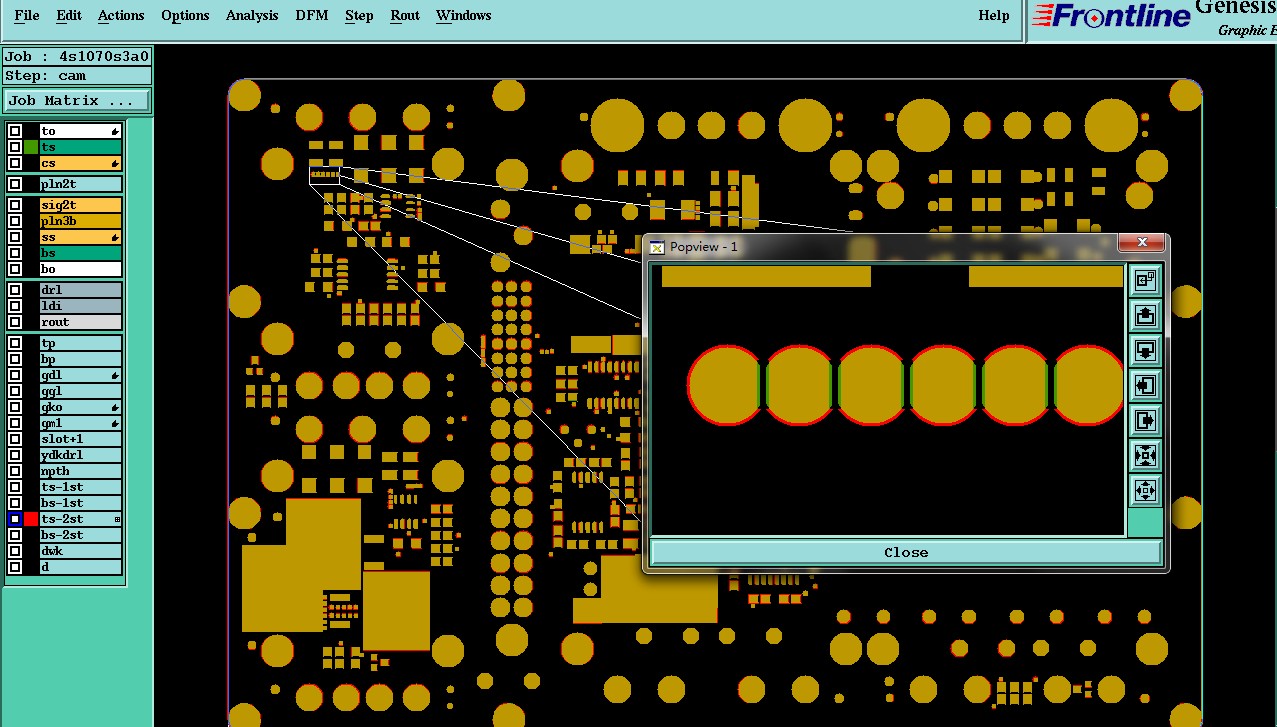Click the small square icon on ts-2st row
The image size is (1277, 727).
(117, 519)
